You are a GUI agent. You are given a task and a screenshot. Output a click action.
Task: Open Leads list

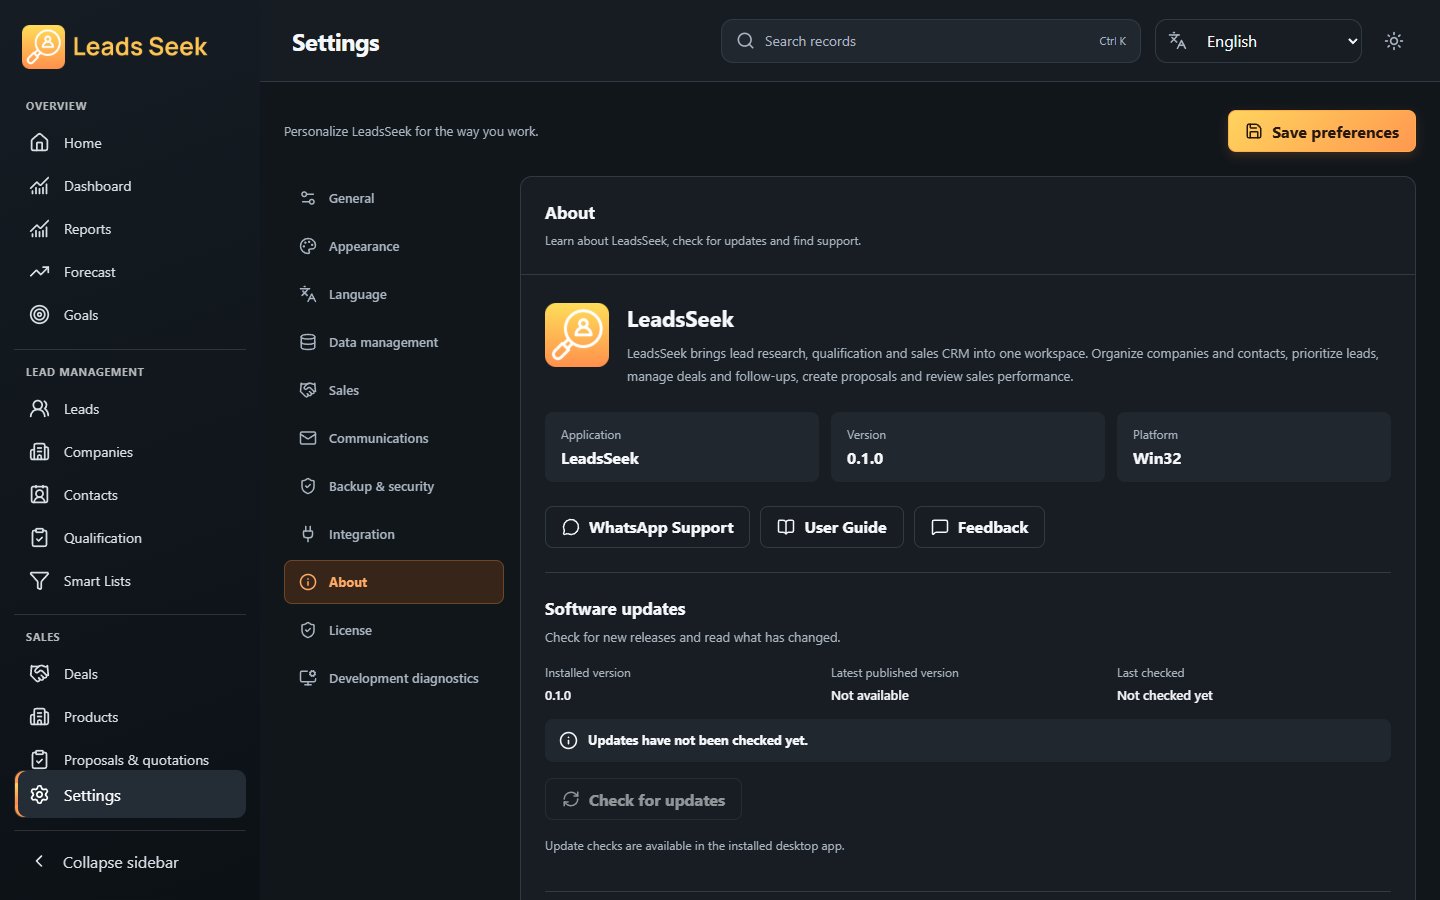[130, 409]
